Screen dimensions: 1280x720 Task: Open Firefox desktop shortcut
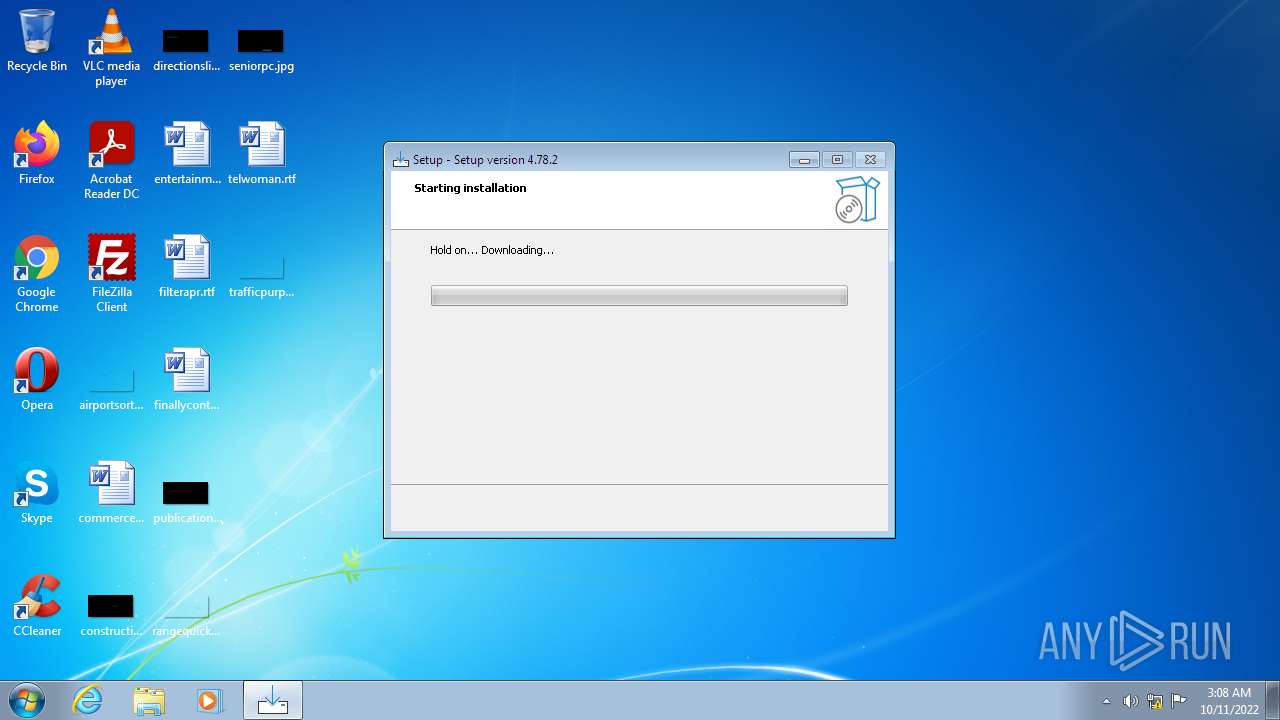tap(37, 154)
